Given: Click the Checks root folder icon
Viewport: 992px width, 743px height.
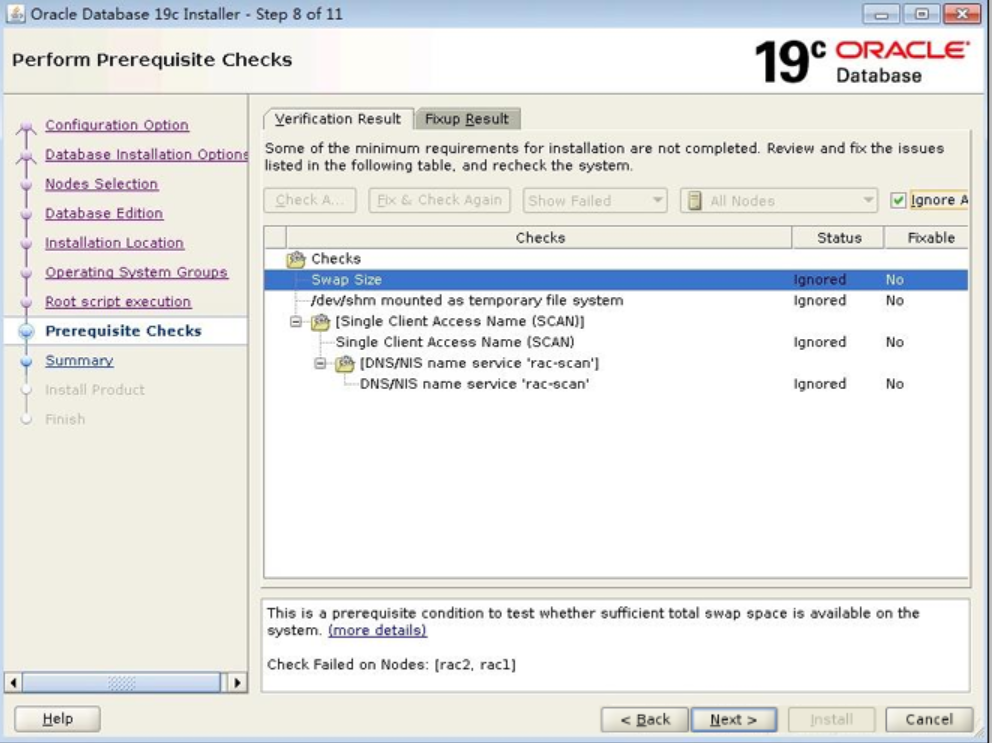Looking at the screenshot, I should coord(295,259).
